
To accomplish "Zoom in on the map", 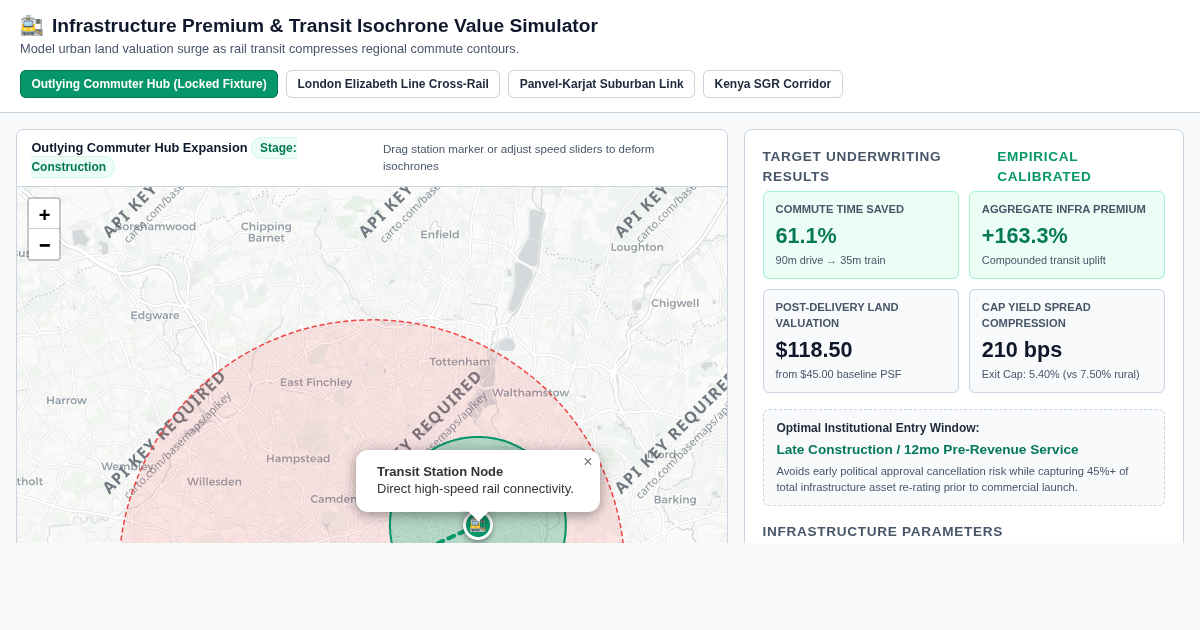I will [44, 214].
